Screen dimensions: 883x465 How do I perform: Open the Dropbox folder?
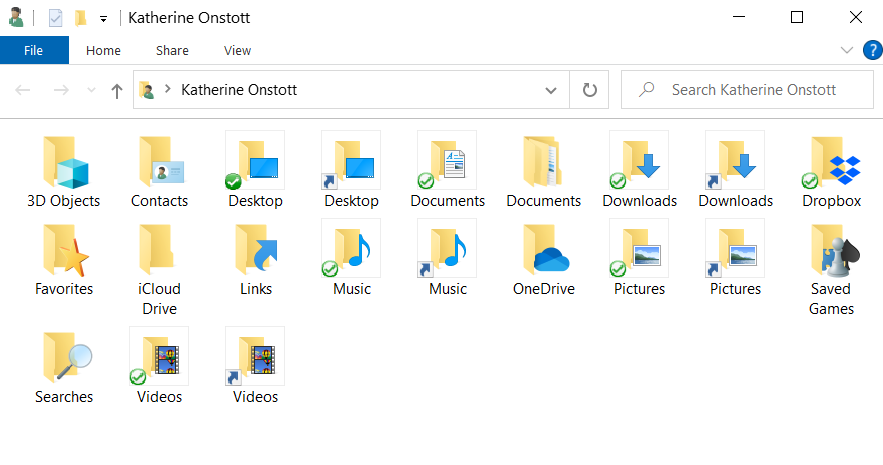click(x=831, y=172)
